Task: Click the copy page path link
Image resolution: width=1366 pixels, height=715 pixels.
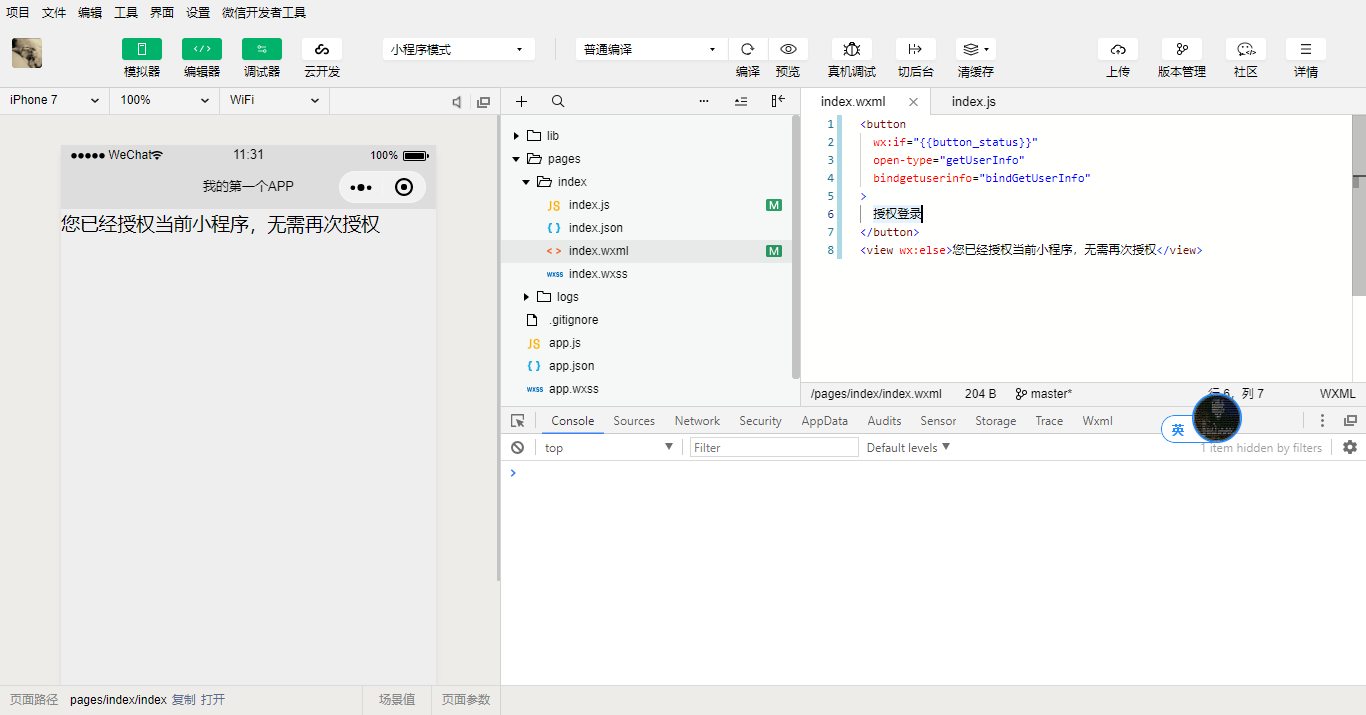Action: point(183,700)
